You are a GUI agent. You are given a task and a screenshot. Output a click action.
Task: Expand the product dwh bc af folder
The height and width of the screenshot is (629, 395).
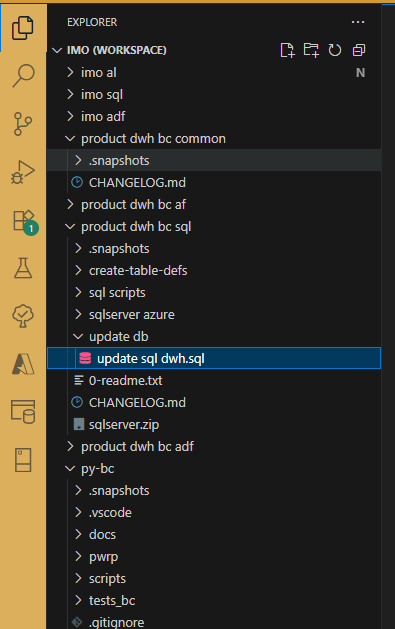pyautogui.click(x=70, y=204)
